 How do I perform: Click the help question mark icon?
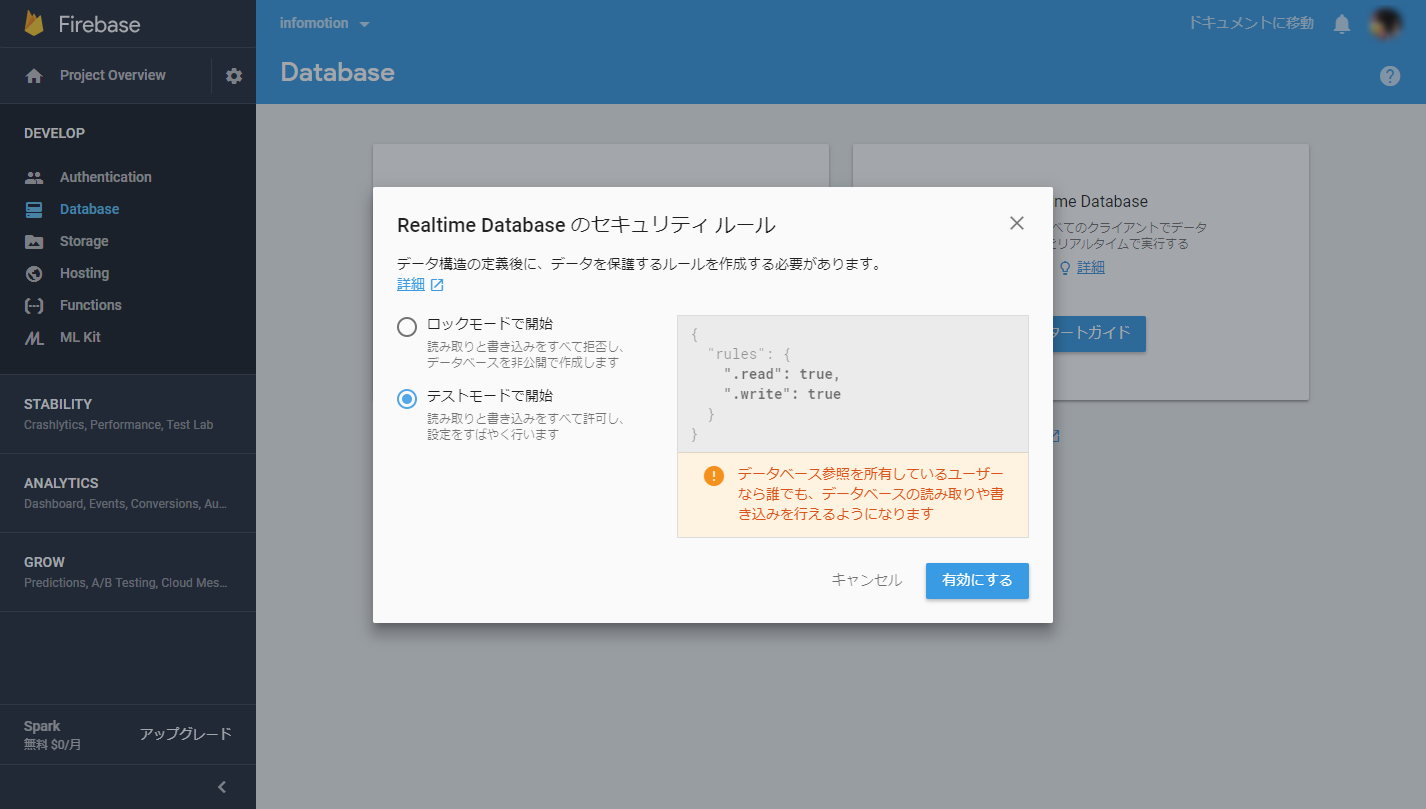point(1389,75)
